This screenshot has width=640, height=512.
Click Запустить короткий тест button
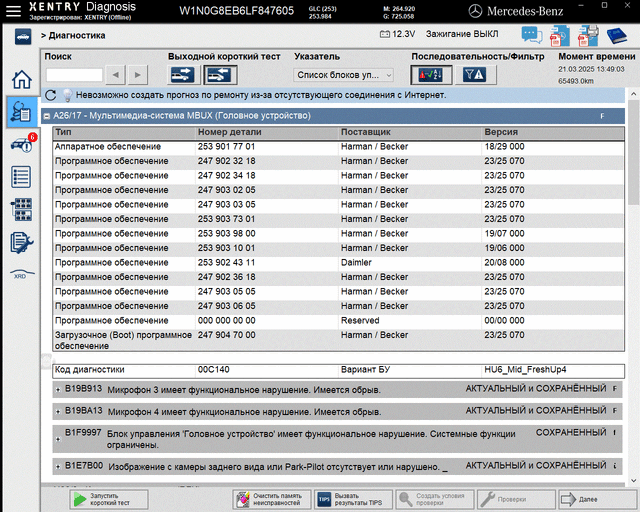(109, 499)
